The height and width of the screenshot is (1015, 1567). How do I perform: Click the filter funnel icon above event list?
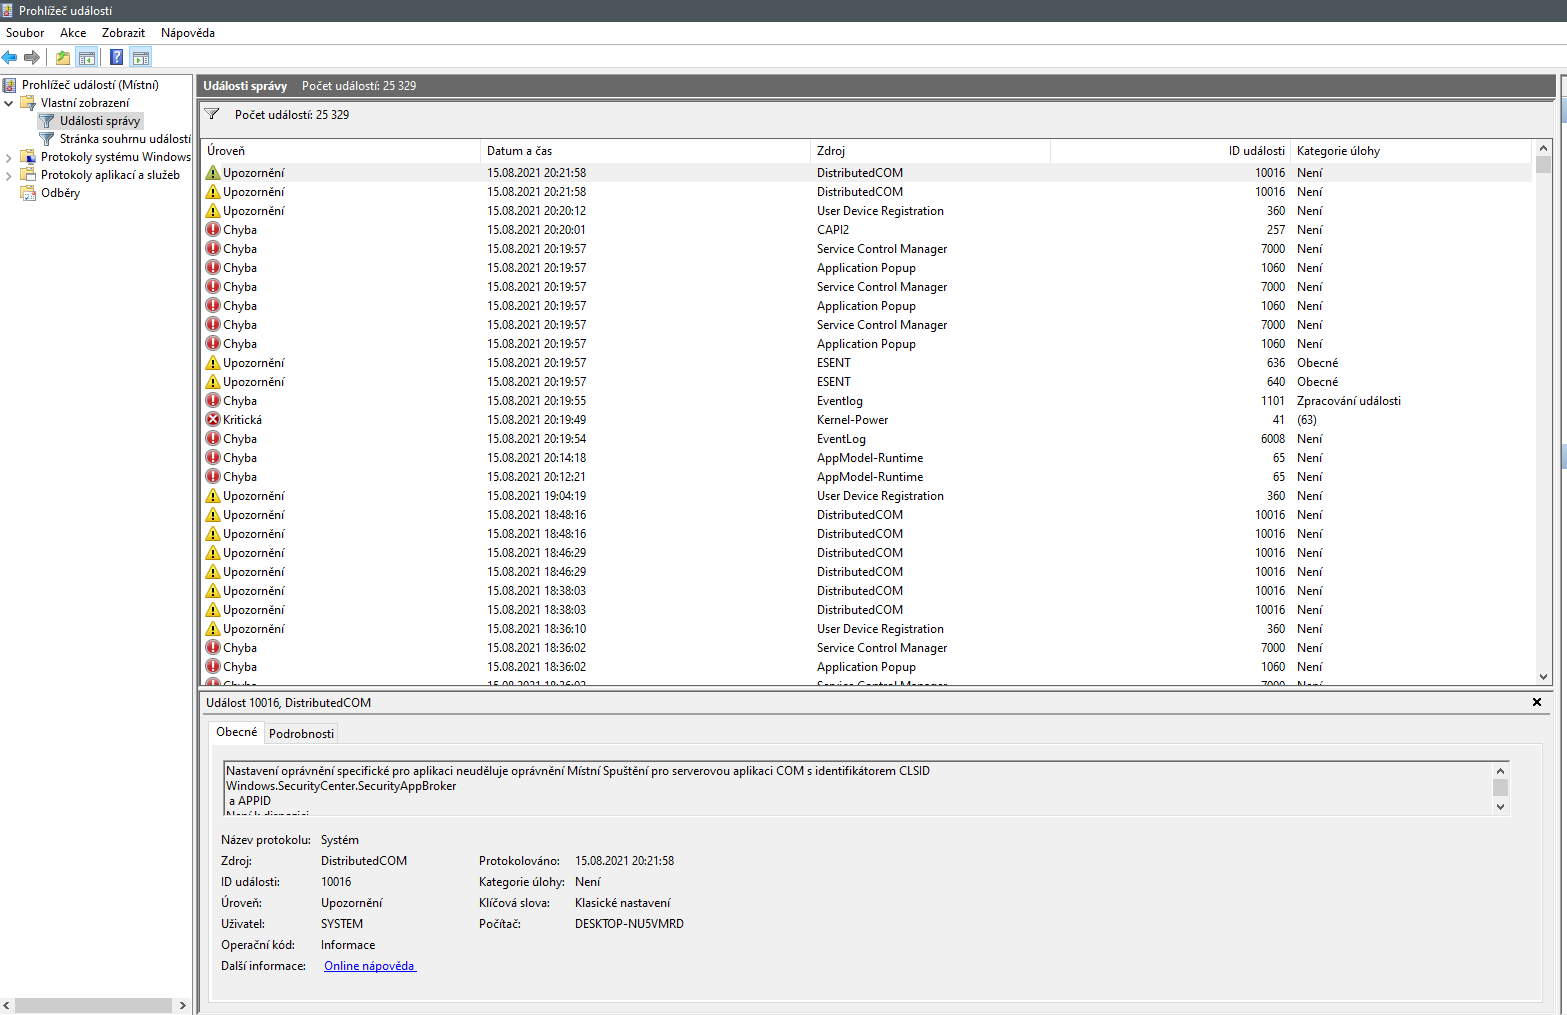tap(212, 114)
